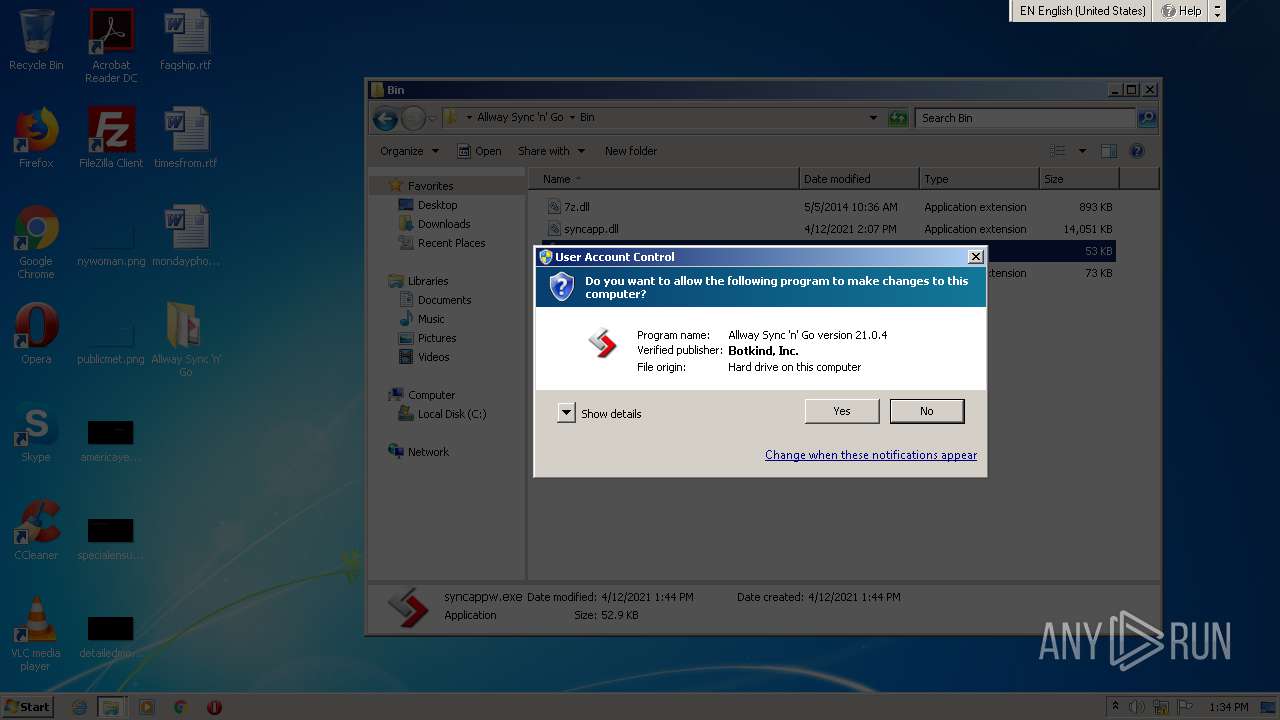Click volume icon in system tray
The width and height of the screenshot is (1280, 720).
point(1137,707)
